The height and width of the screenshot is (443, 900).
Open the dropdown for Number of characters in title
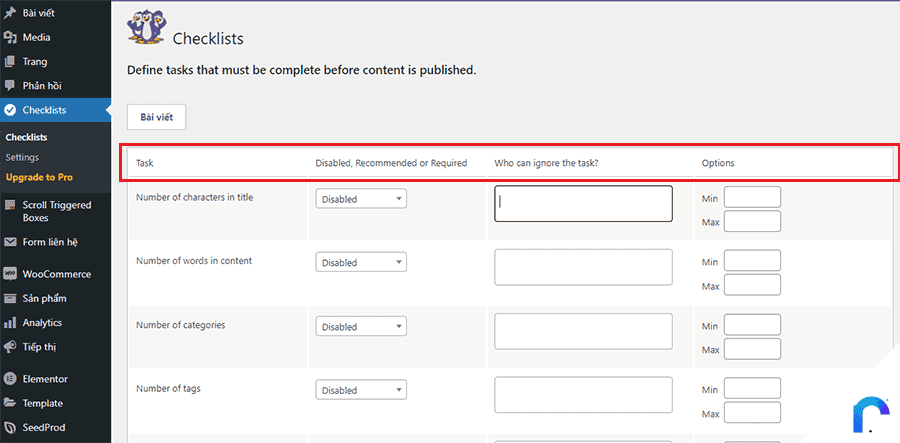pyautogui.click(x=361, y=199)
